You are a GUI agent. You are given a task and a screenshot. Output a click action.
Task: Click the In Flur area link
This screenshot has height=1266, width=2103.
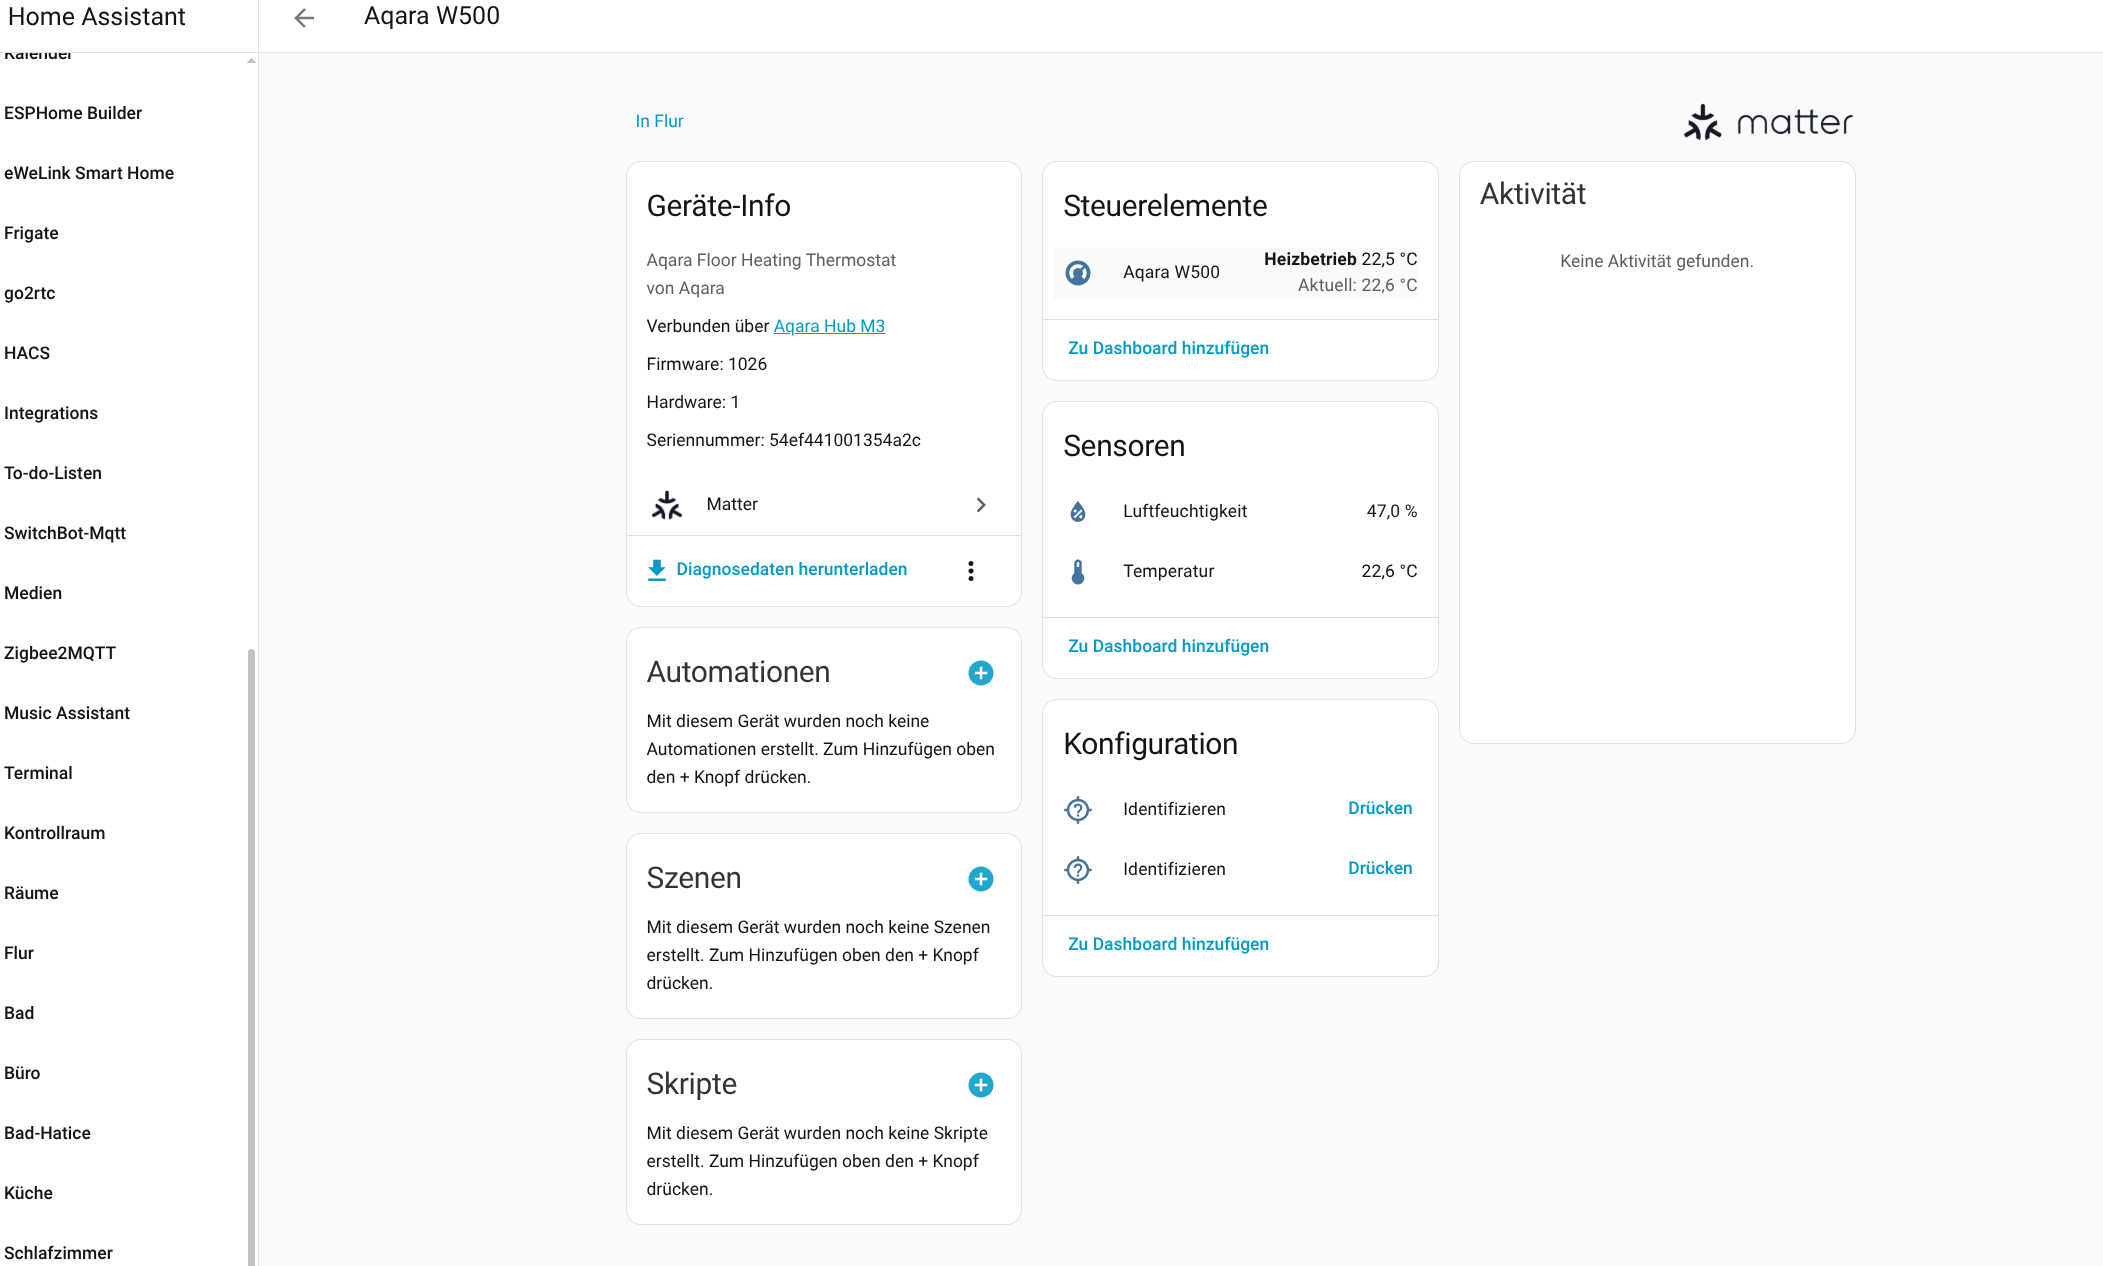point(659,121)
